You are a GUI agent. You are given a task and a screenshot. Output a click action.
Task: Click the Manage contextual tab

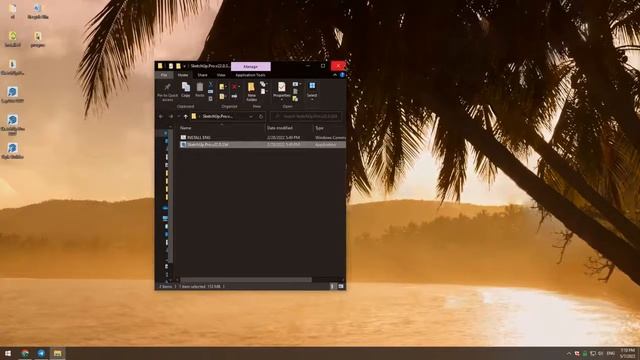[x=251, y=67]
